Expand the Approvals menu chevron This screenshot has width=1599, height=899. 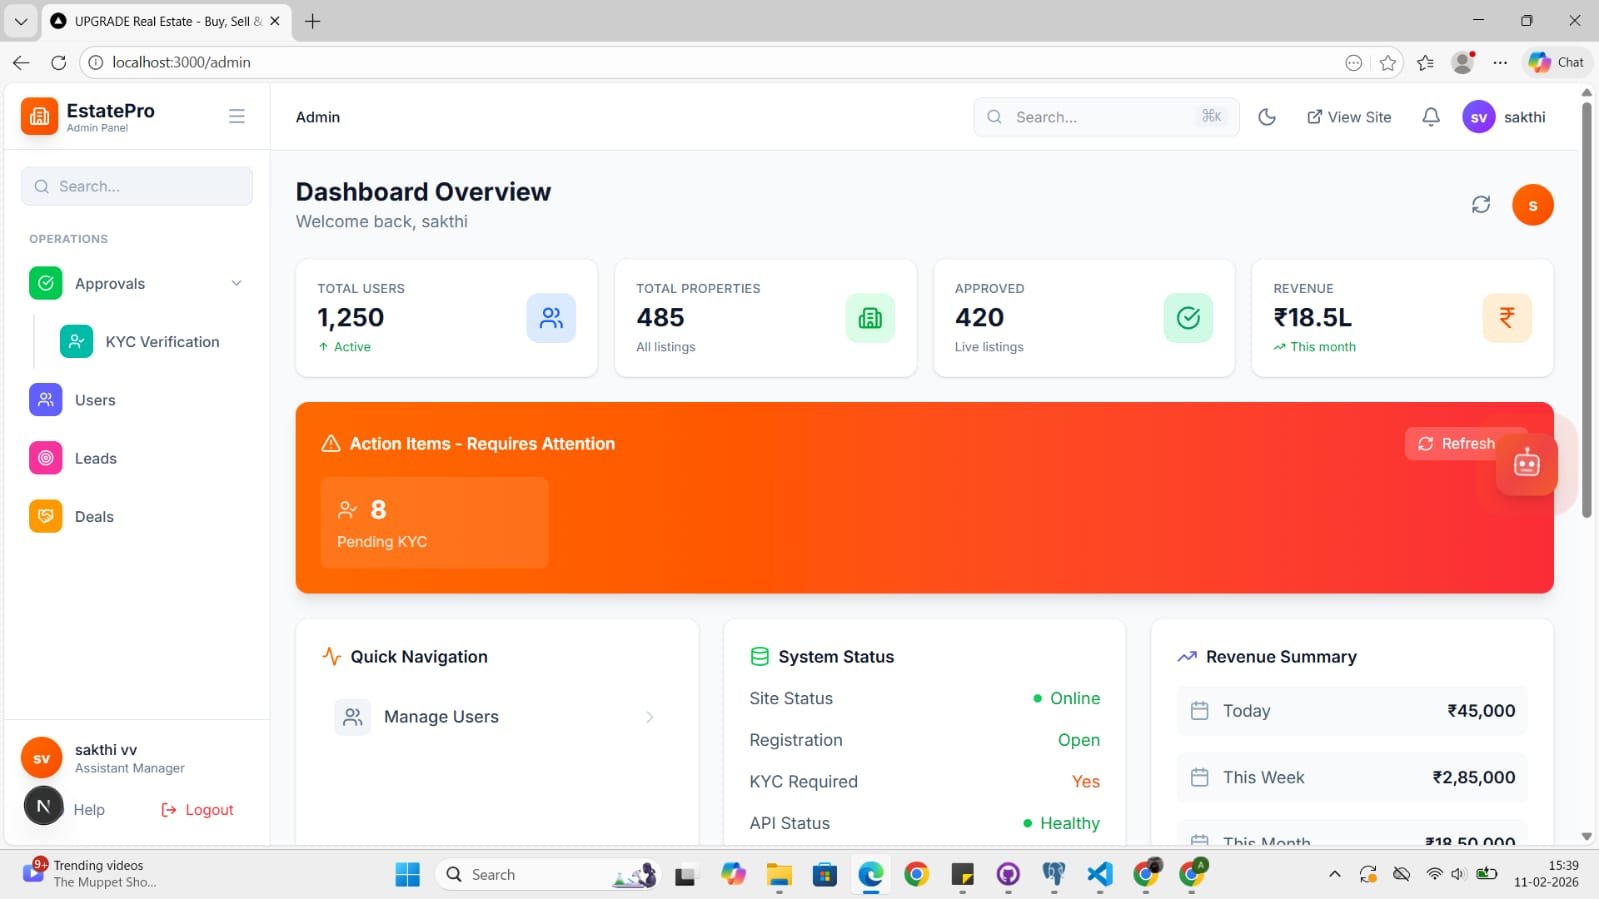237,283
